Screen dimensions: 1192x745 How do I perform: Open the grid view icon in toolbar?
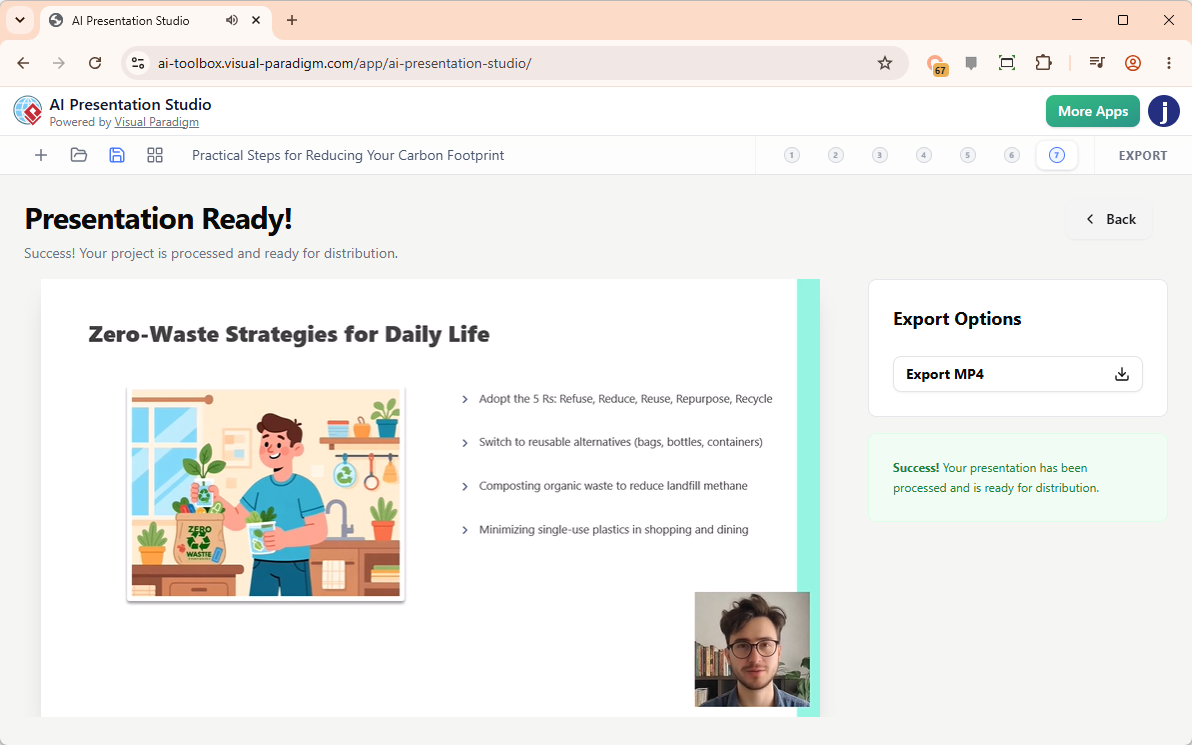coord(155,155)
